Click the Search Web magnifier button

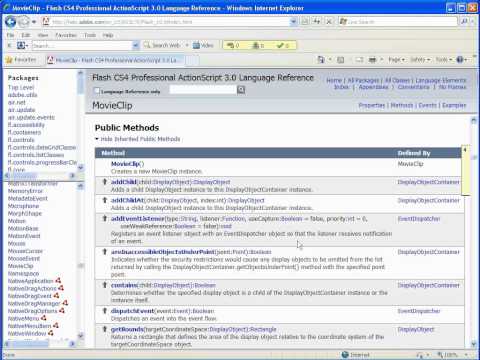(x=162, y=45)
